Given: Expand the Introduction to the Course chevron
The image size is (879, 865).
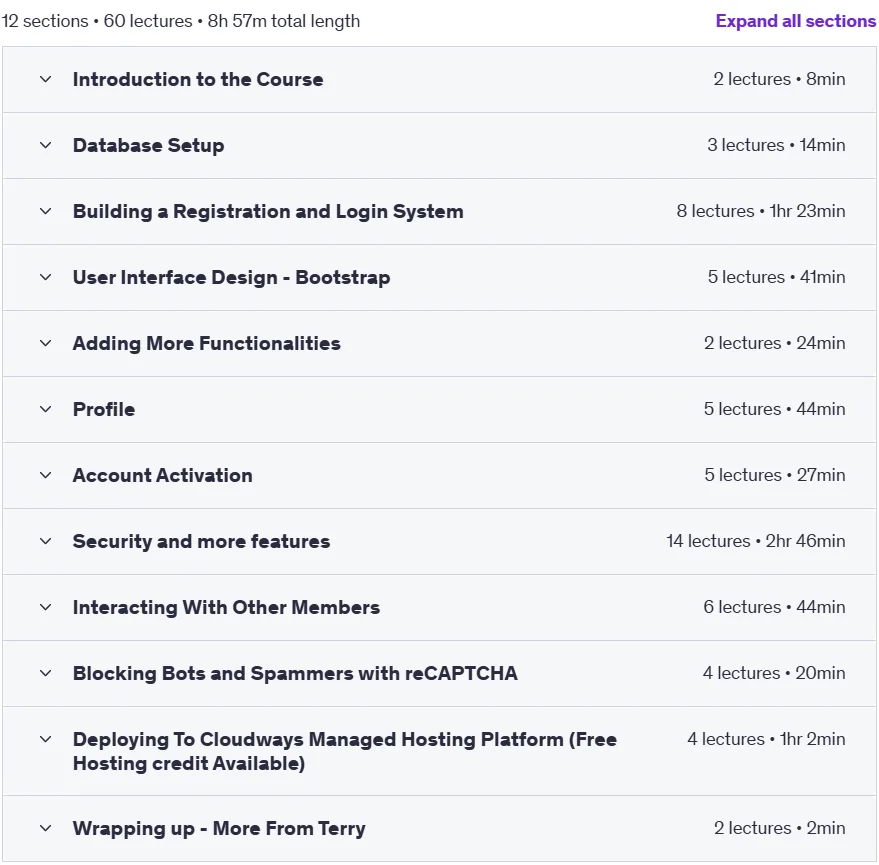Looking at the screenshot, I should coord(46,80).
